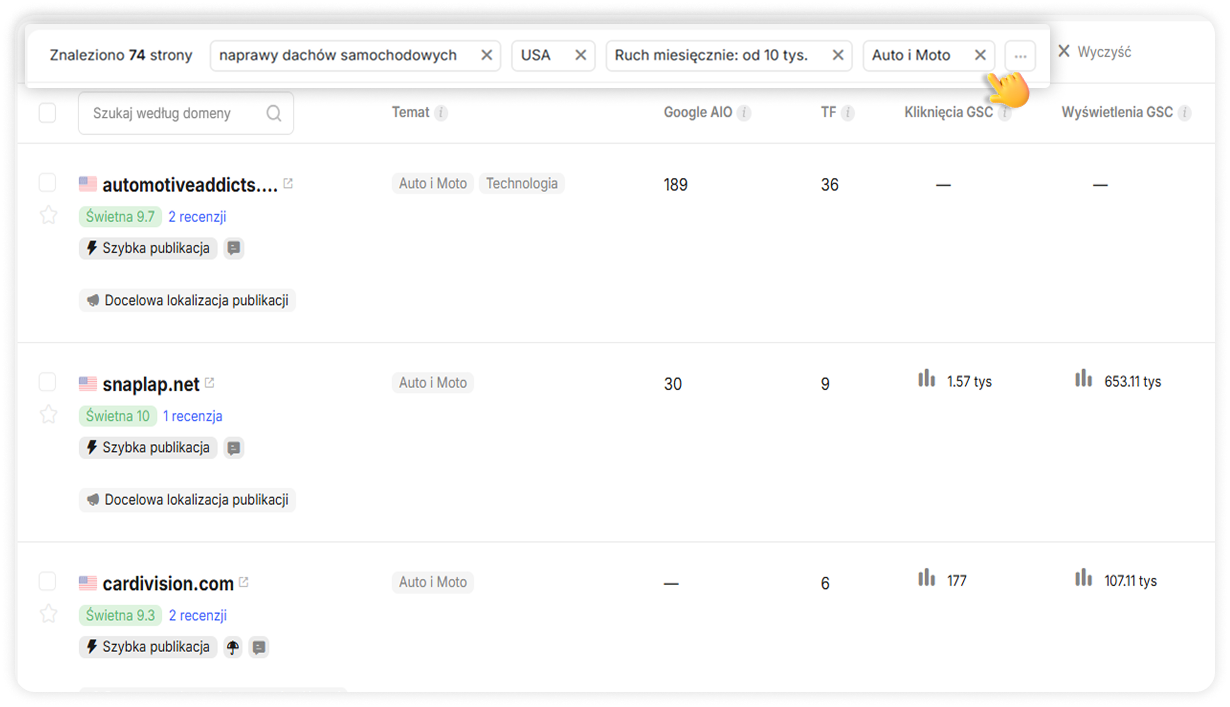Click external link icon beside cardivision.com

(244, 582)
